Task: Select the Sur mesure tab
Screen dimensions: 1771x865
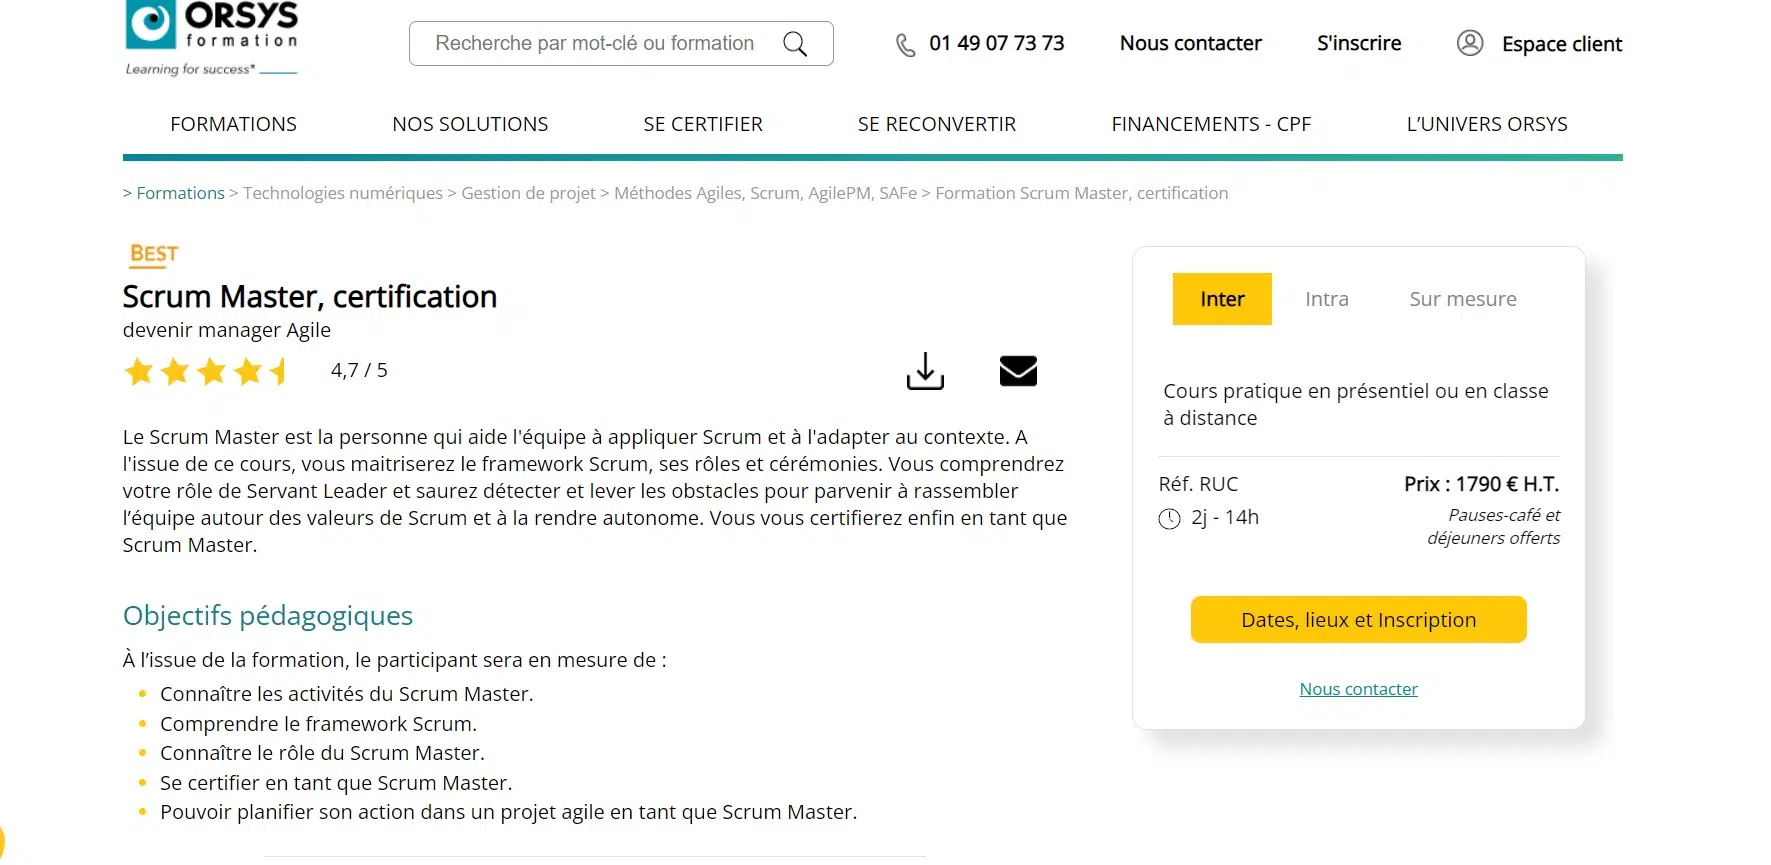Action: point(1463,299)
